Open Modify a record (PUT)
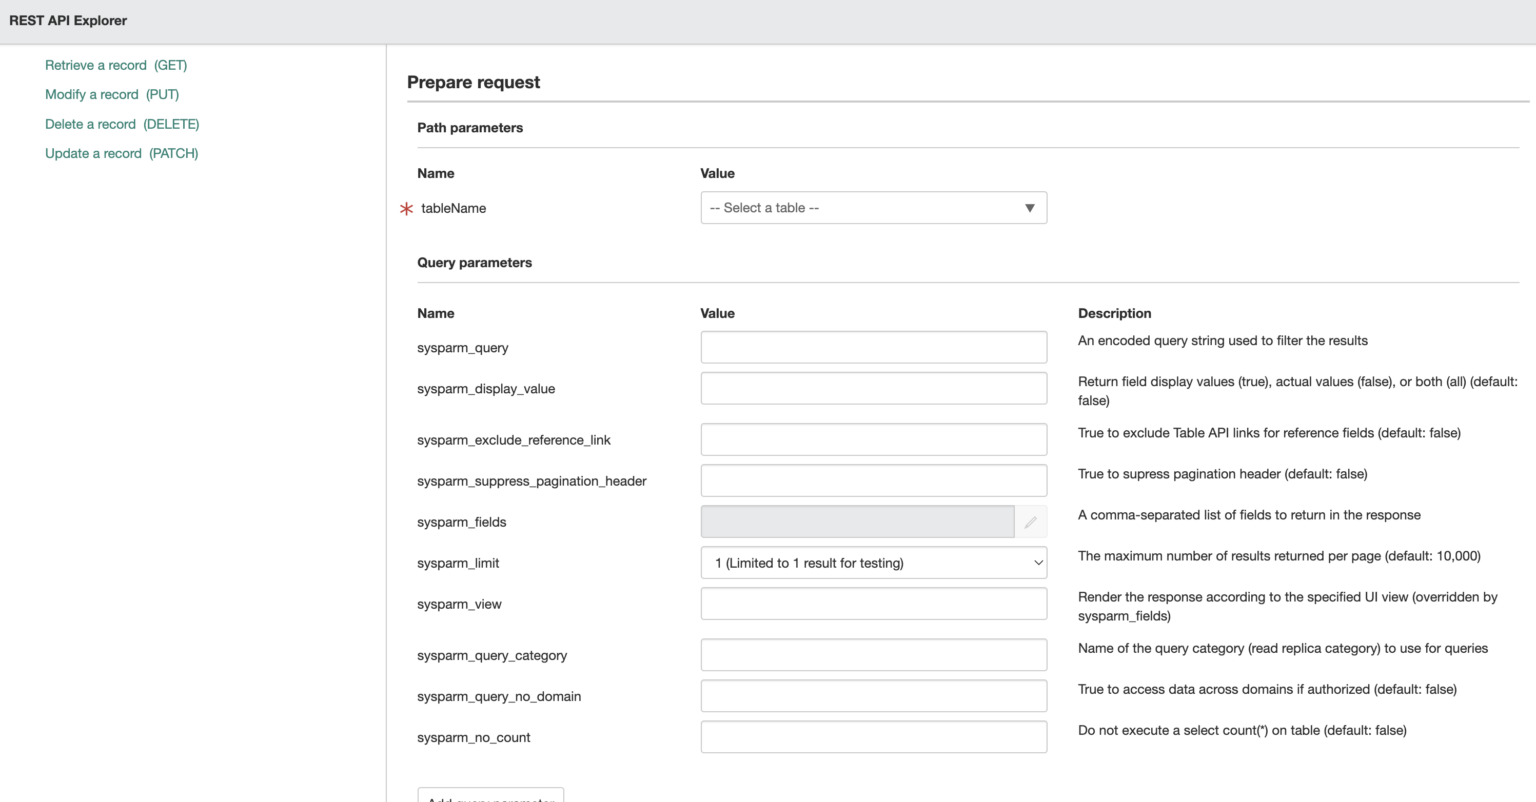Image resolution: width=1536 pixels, height=802 pixels. [x=111, y=94]
